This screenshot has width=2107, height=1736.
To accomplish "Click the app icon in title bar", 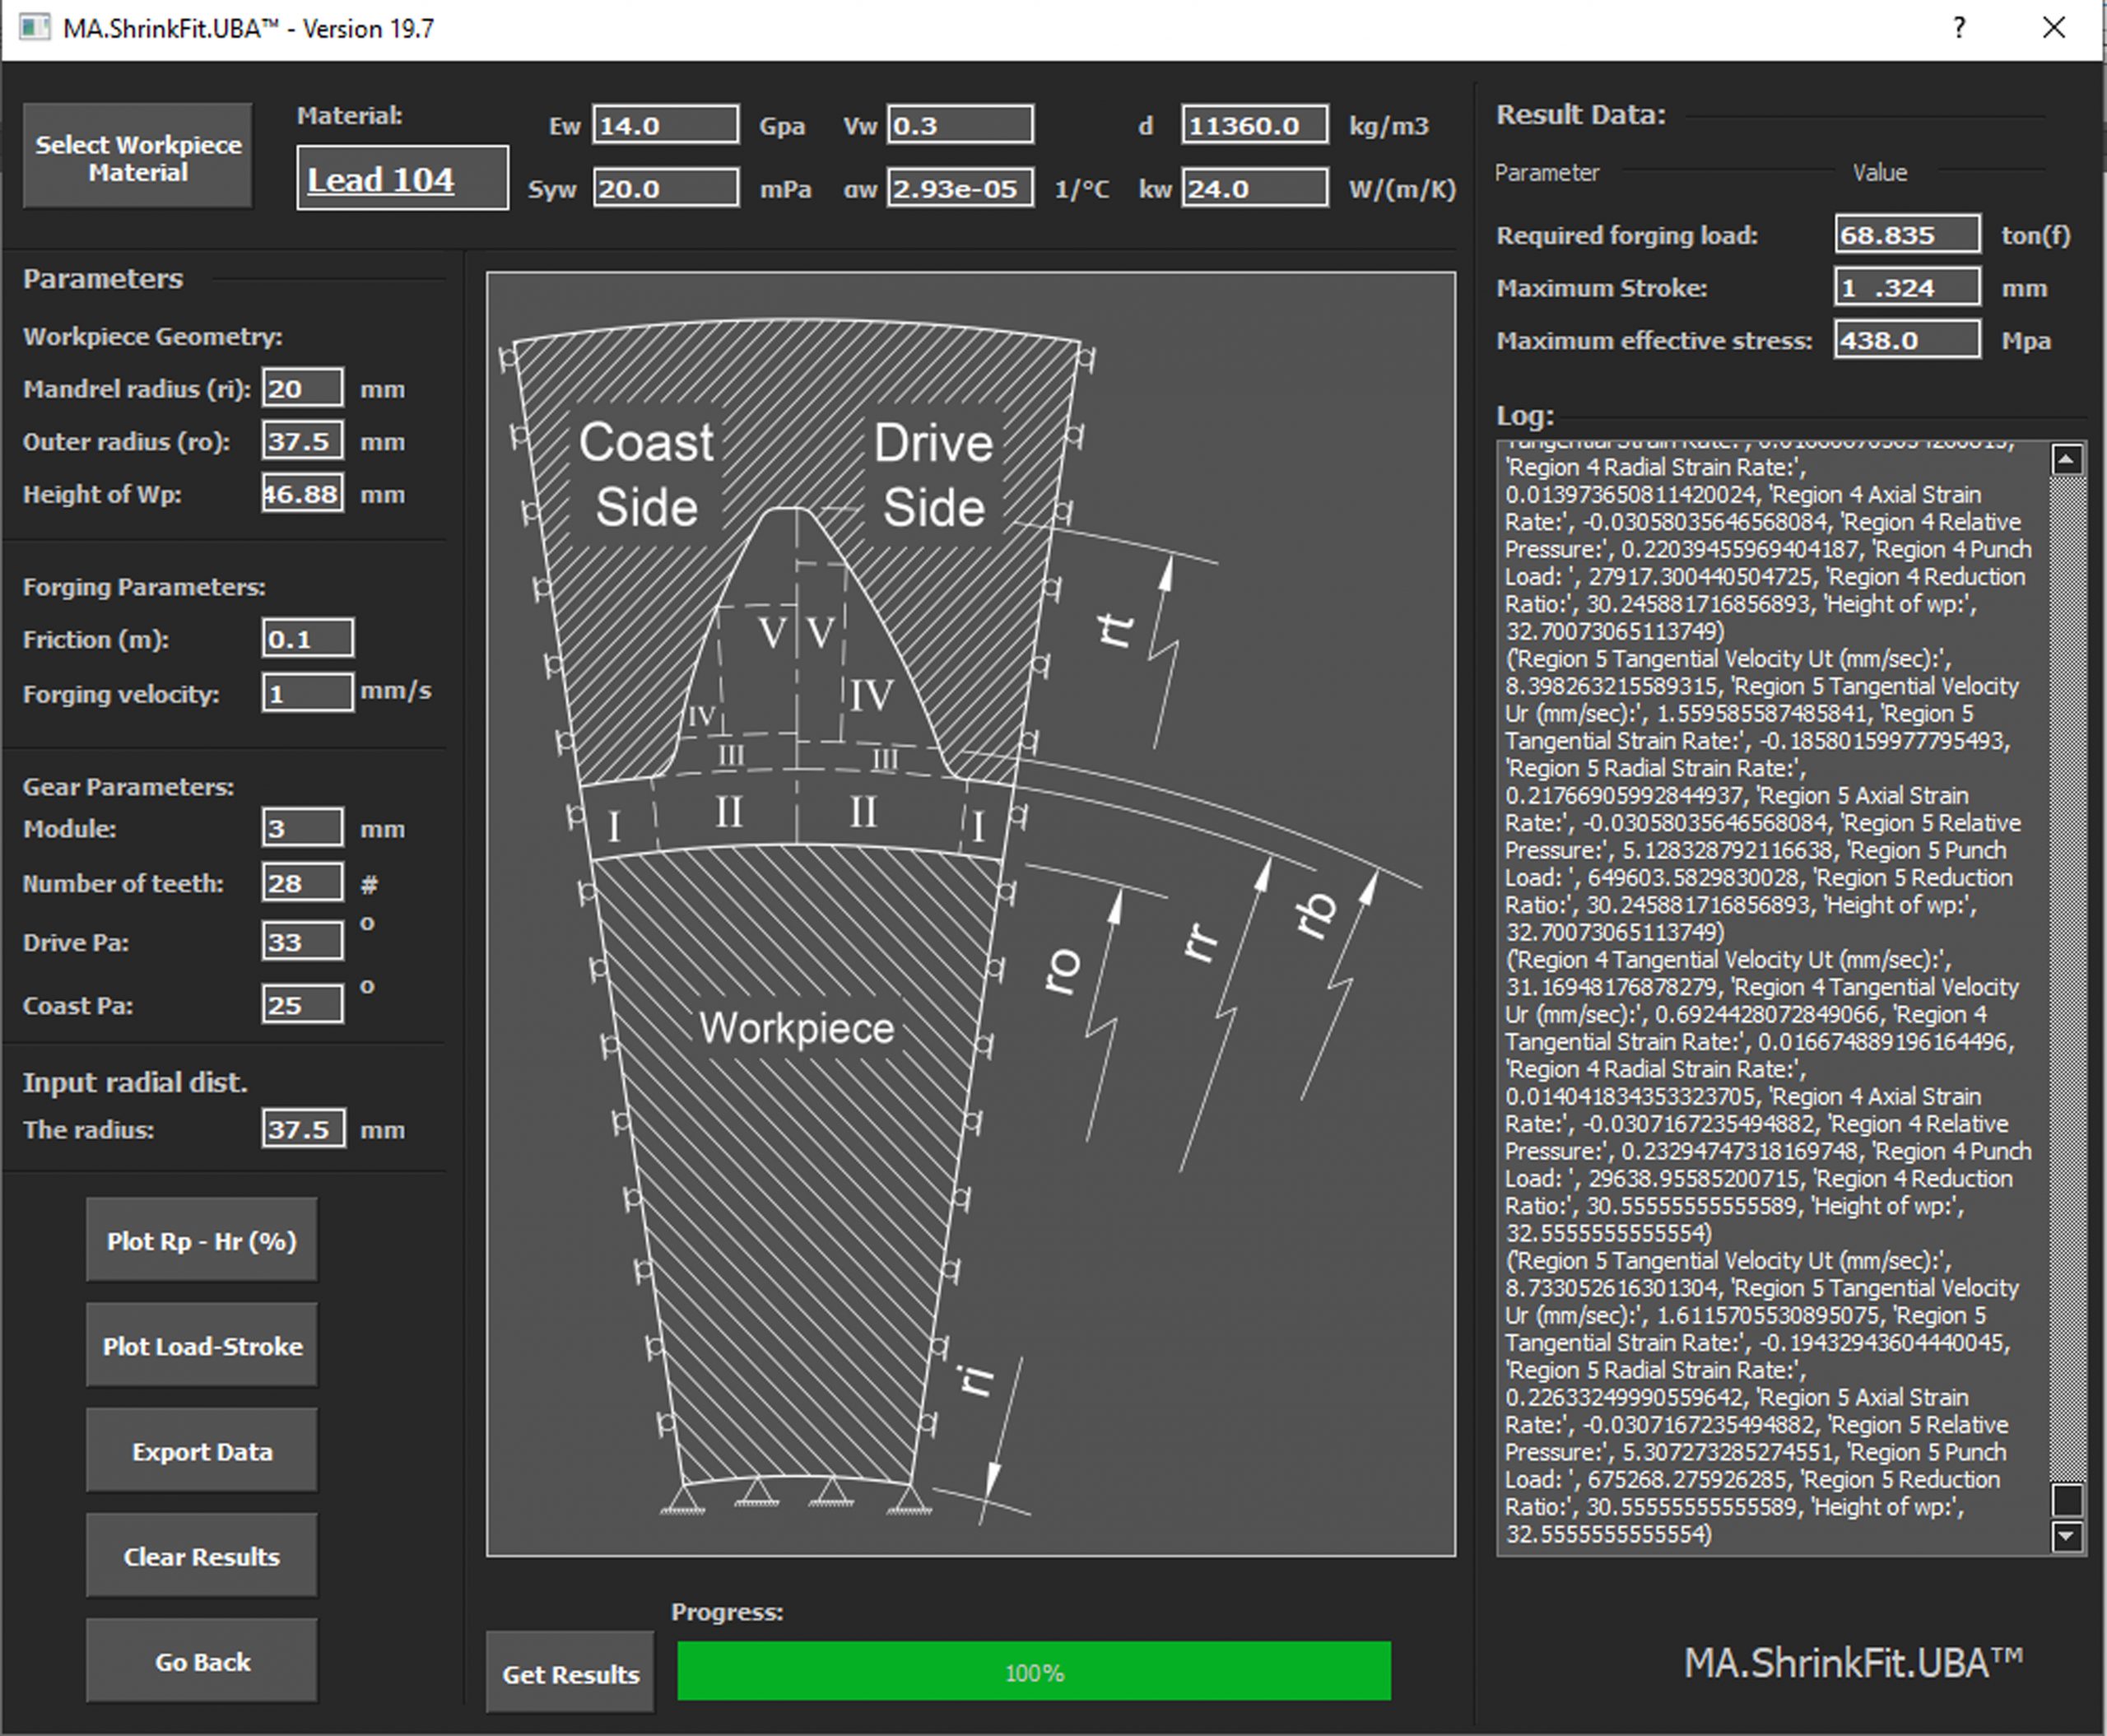I will (34, 28).
